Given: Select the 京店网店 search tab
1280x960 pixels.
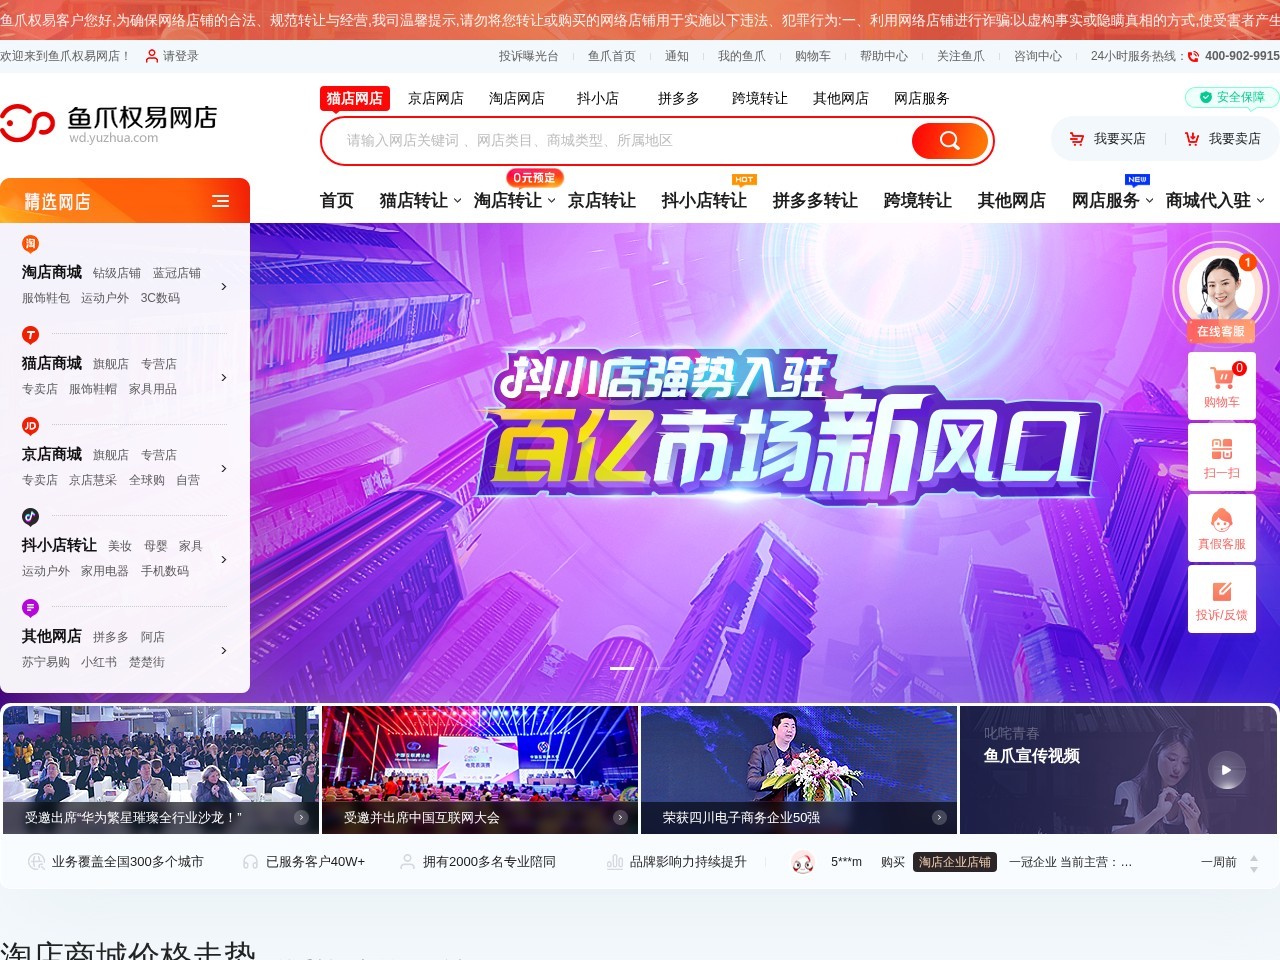Looking at the screenshot, I should pyautogui.click(x=436, y=98).
